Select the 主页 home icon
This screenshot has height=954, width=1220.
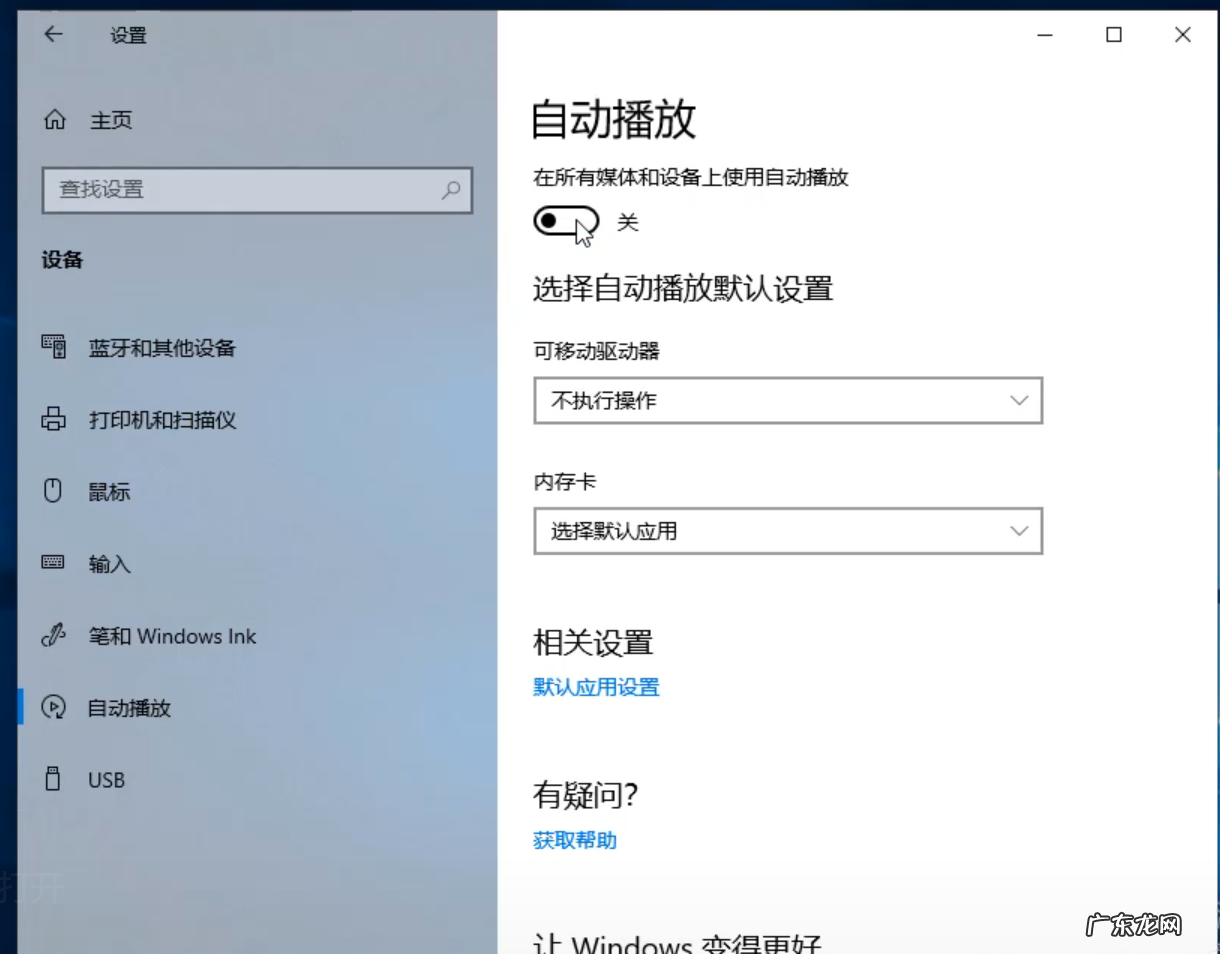pos(55,120)
